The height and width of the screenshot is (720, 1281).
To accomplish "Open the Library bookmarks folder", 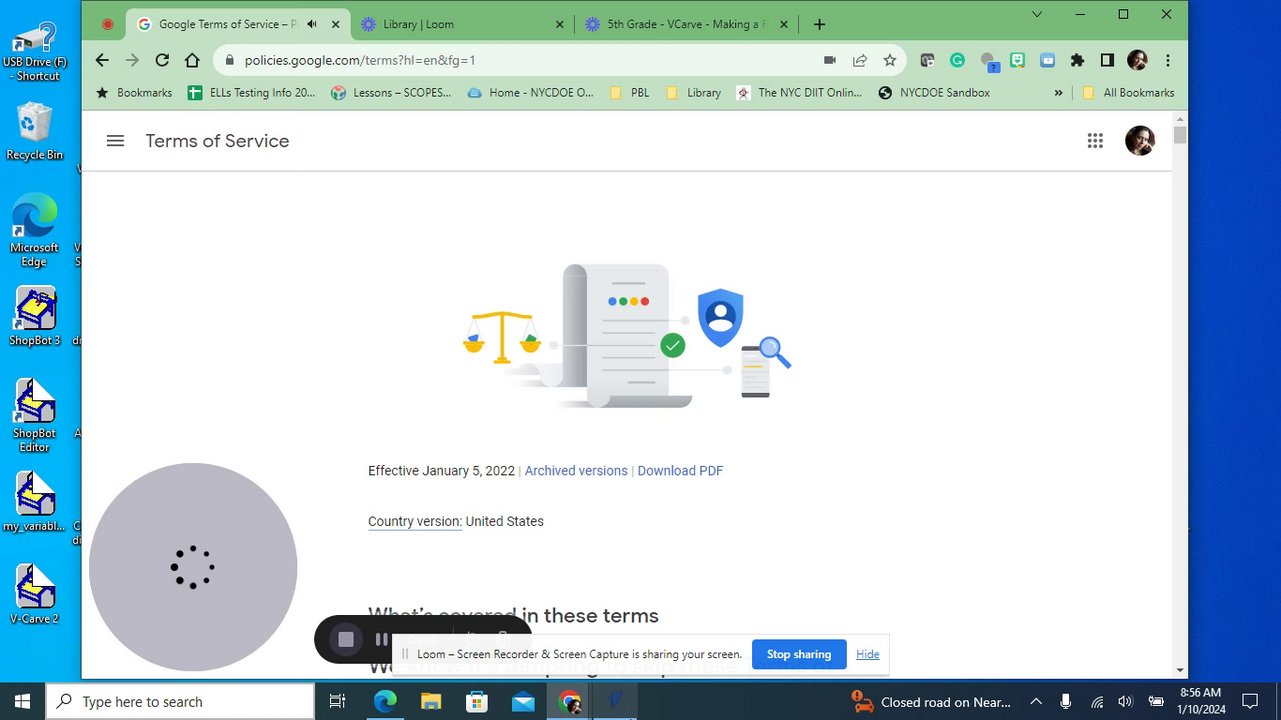I will (693, 93).
